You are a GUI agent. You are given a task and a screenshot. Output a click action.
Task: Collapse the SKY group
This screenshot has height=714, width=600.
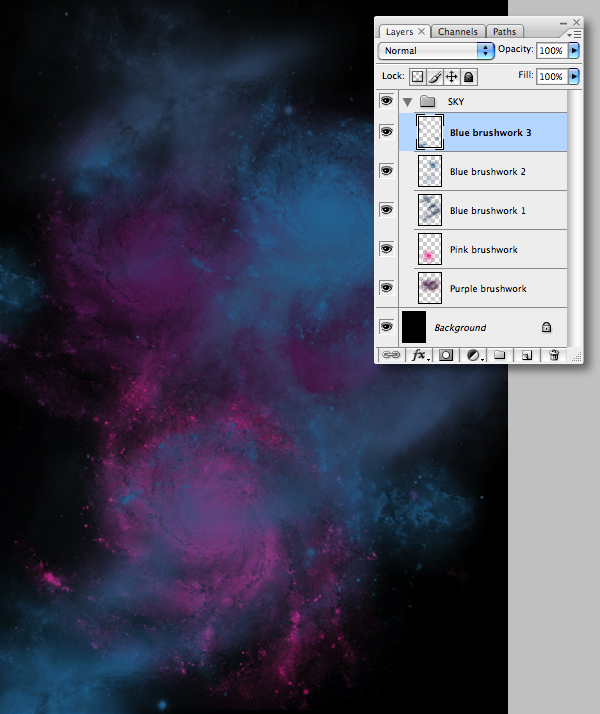click(x=407, y=102)
